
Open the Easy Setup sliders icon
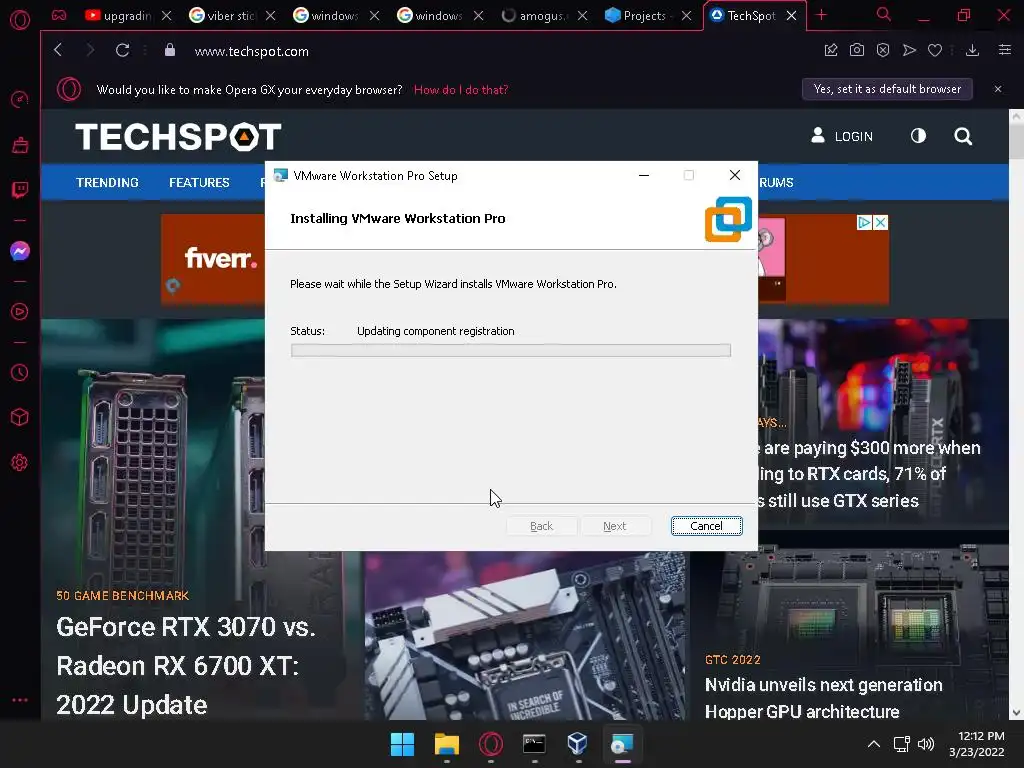1005,50
